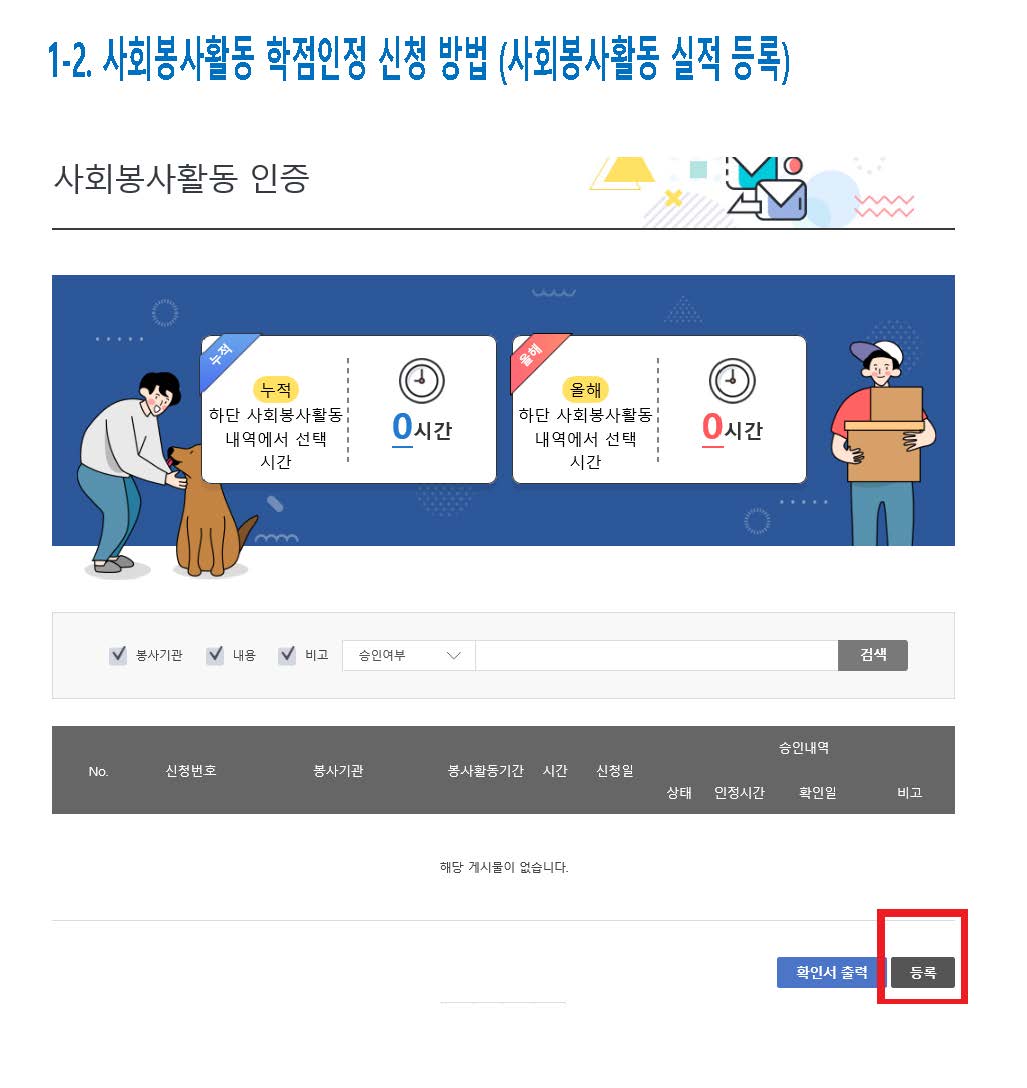Image resolution: width=1027 pixels, height=1088 pixels.
Task: Click the blue 누적 corner ribbon
Action: tap(226, 359)
